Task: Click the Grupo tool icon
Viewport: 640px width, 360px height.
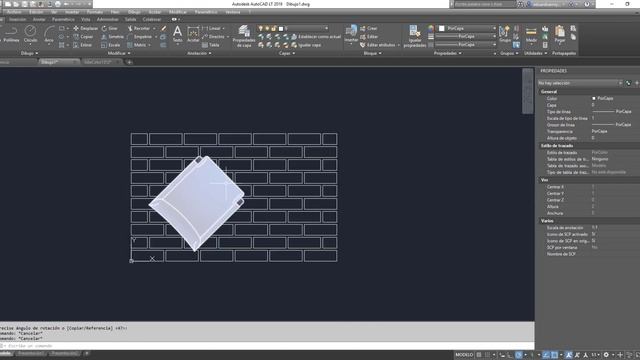Action: point(505,33)
